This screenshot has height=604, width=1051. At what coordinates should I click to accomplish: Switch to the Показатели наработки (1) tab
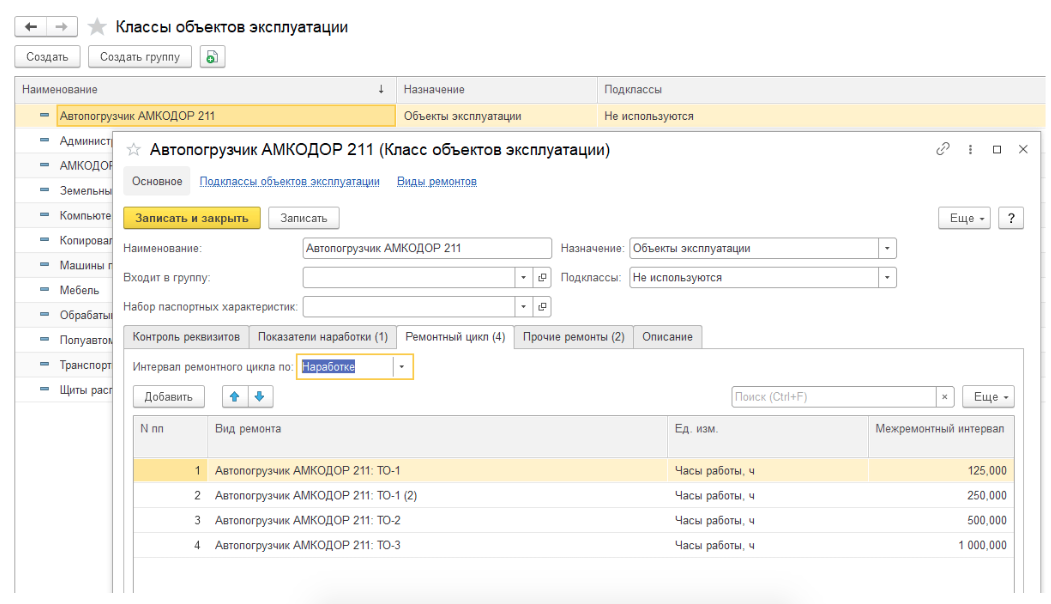point(322,337)
